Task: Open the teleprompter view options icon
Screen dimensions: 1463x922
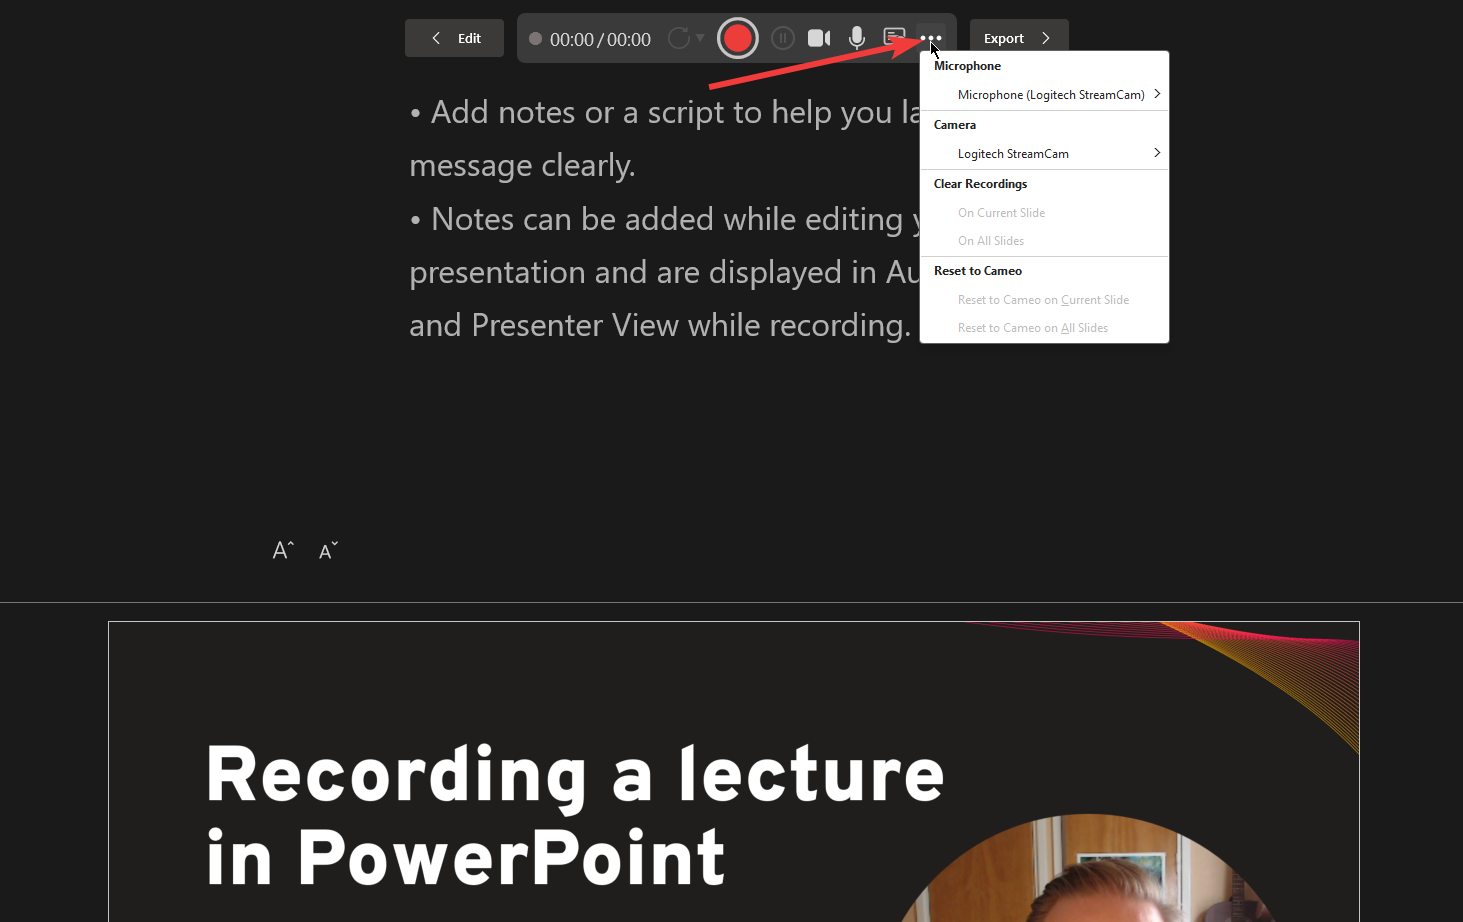Action: point(894,38)
